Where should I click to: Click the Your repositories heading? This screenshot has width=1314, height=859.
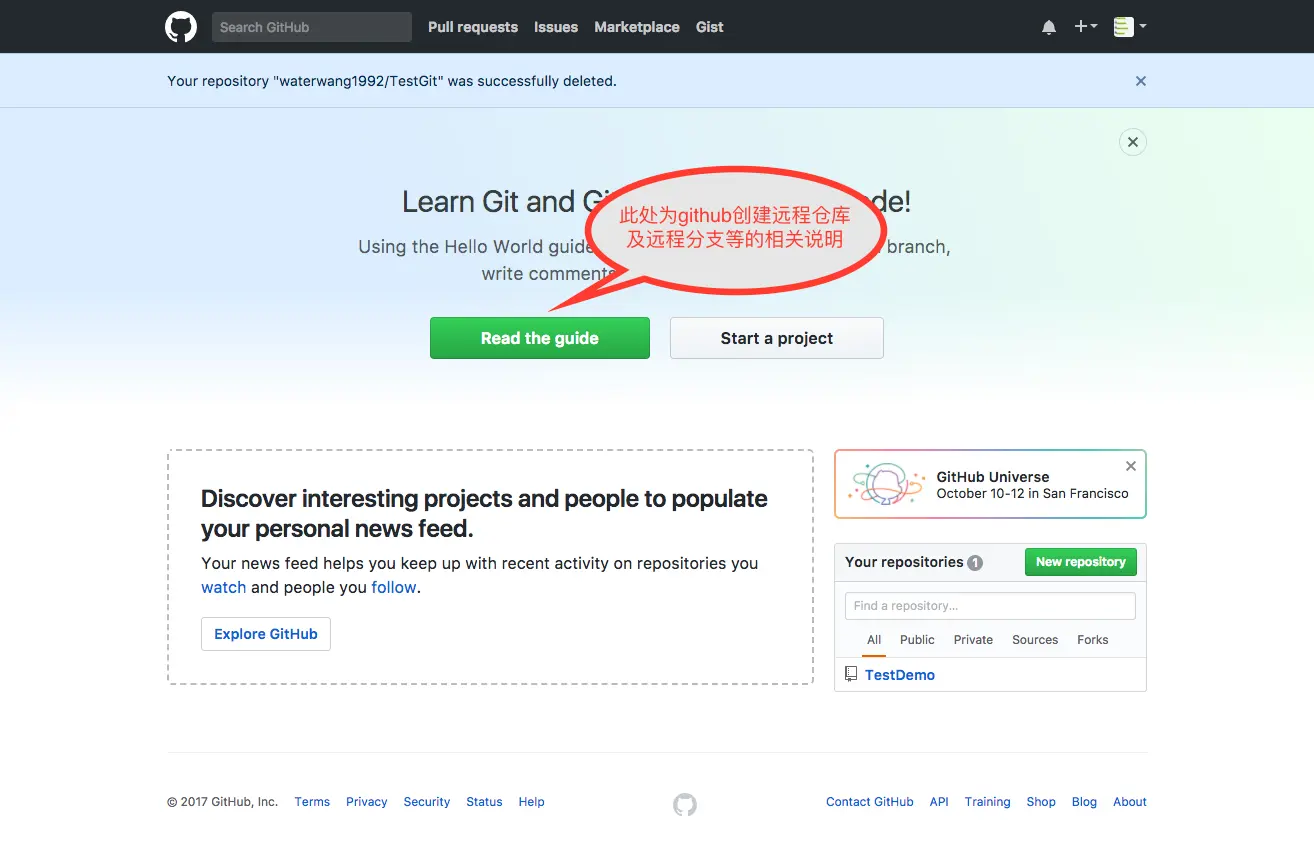(904, 562)
